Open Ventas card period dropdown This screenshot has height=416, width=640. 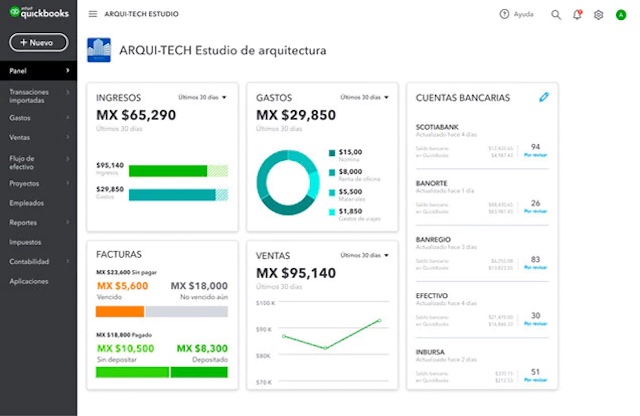coord(364,255)
